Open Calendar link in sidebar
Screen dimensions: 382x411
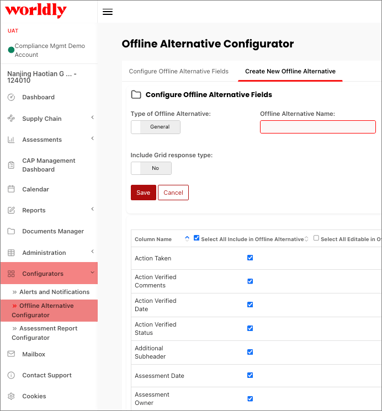click(35, 189)
